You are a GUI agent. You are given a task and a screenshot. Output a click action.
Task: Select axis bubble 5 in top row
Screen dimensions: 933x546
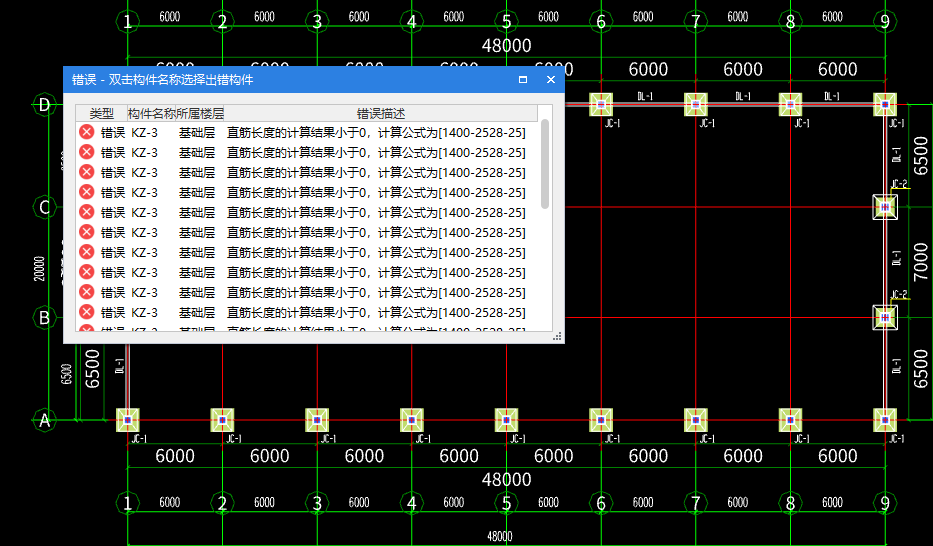506,22
